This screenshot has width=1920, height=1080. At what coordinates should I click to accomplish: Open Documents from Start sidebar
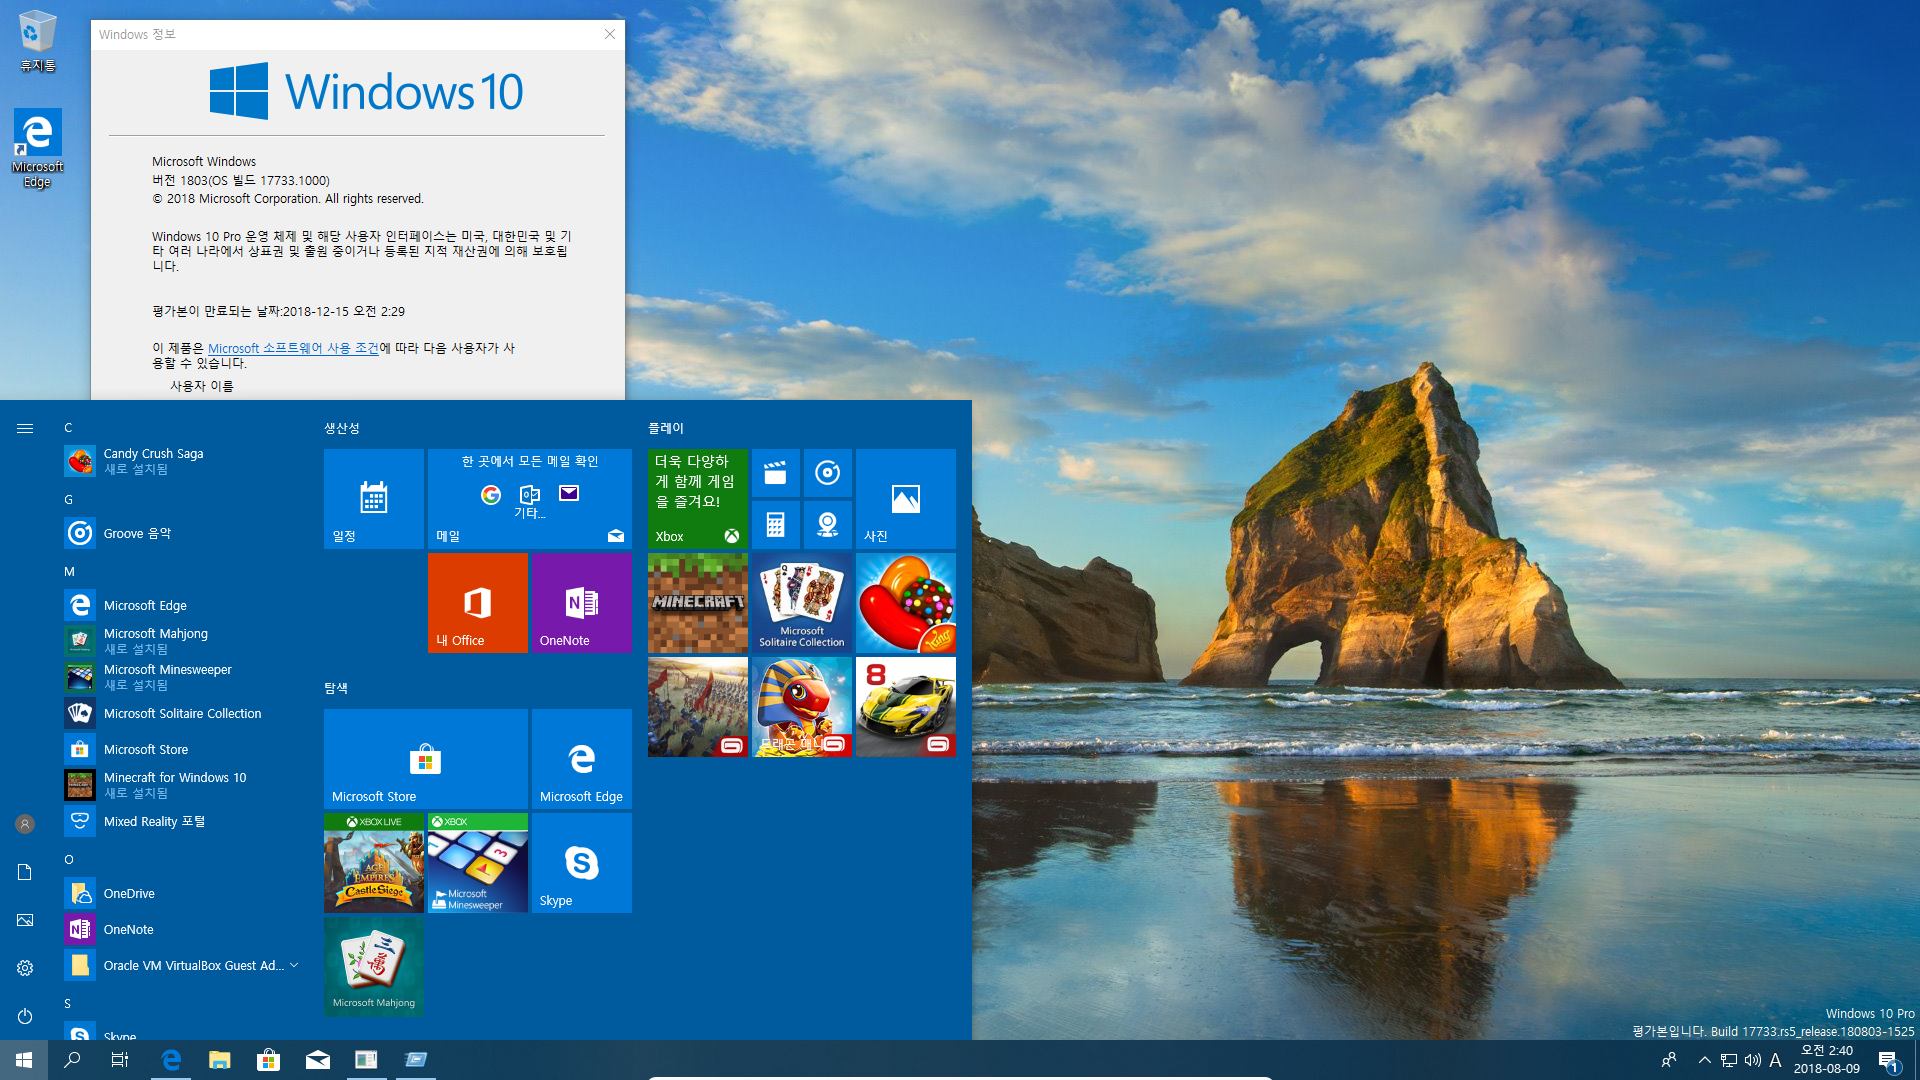tap(25, 872)
